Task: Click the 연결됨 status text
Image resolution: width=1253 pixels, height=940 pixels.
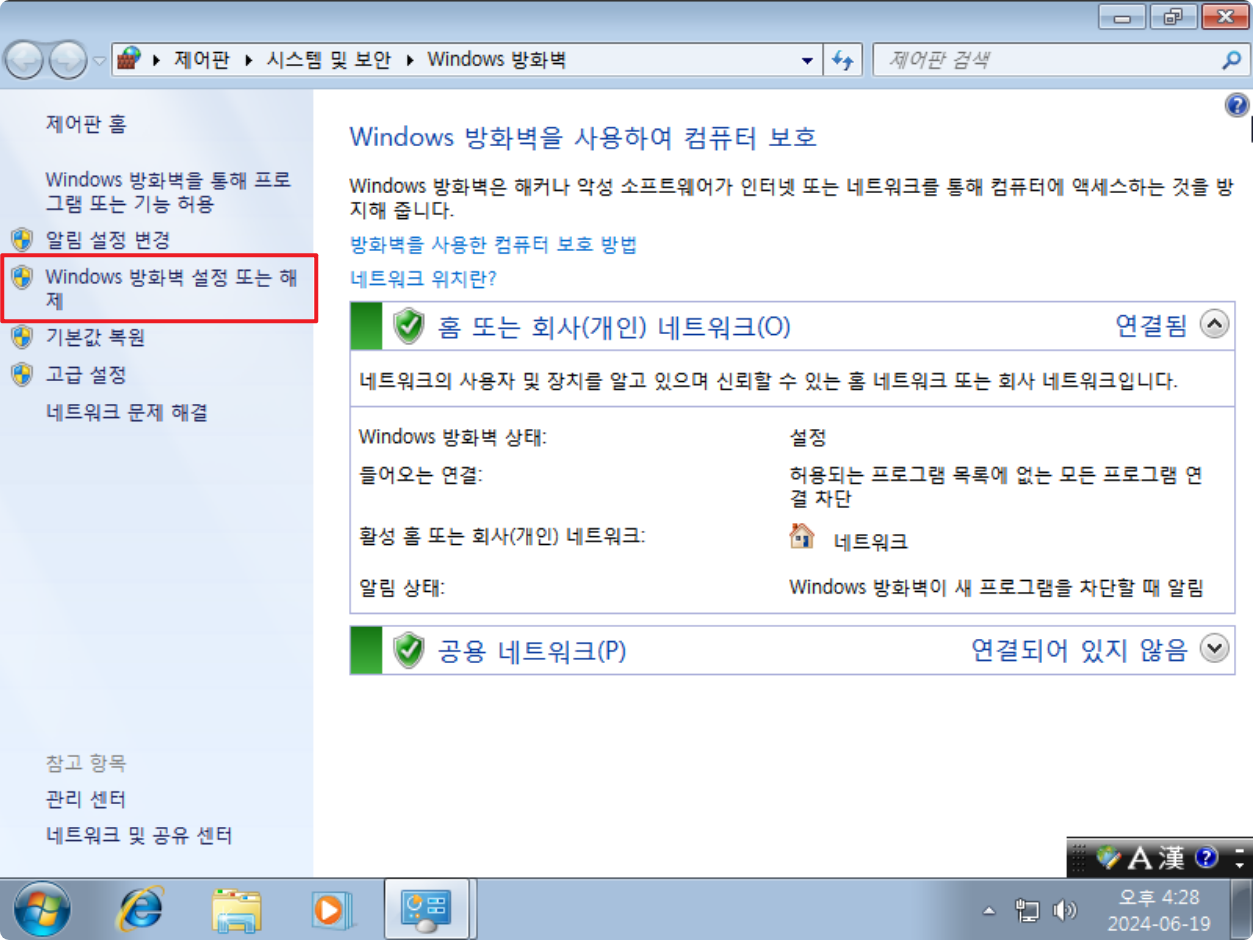Action: coord(1150,325)
